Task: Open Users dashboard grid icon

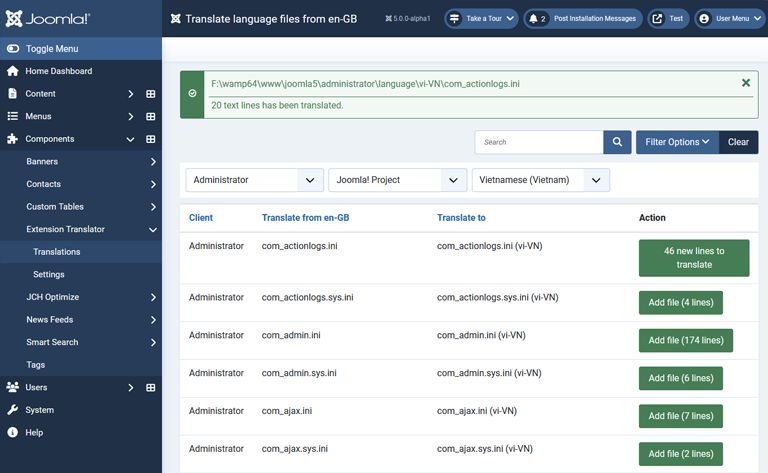Action: coord(151,387)
